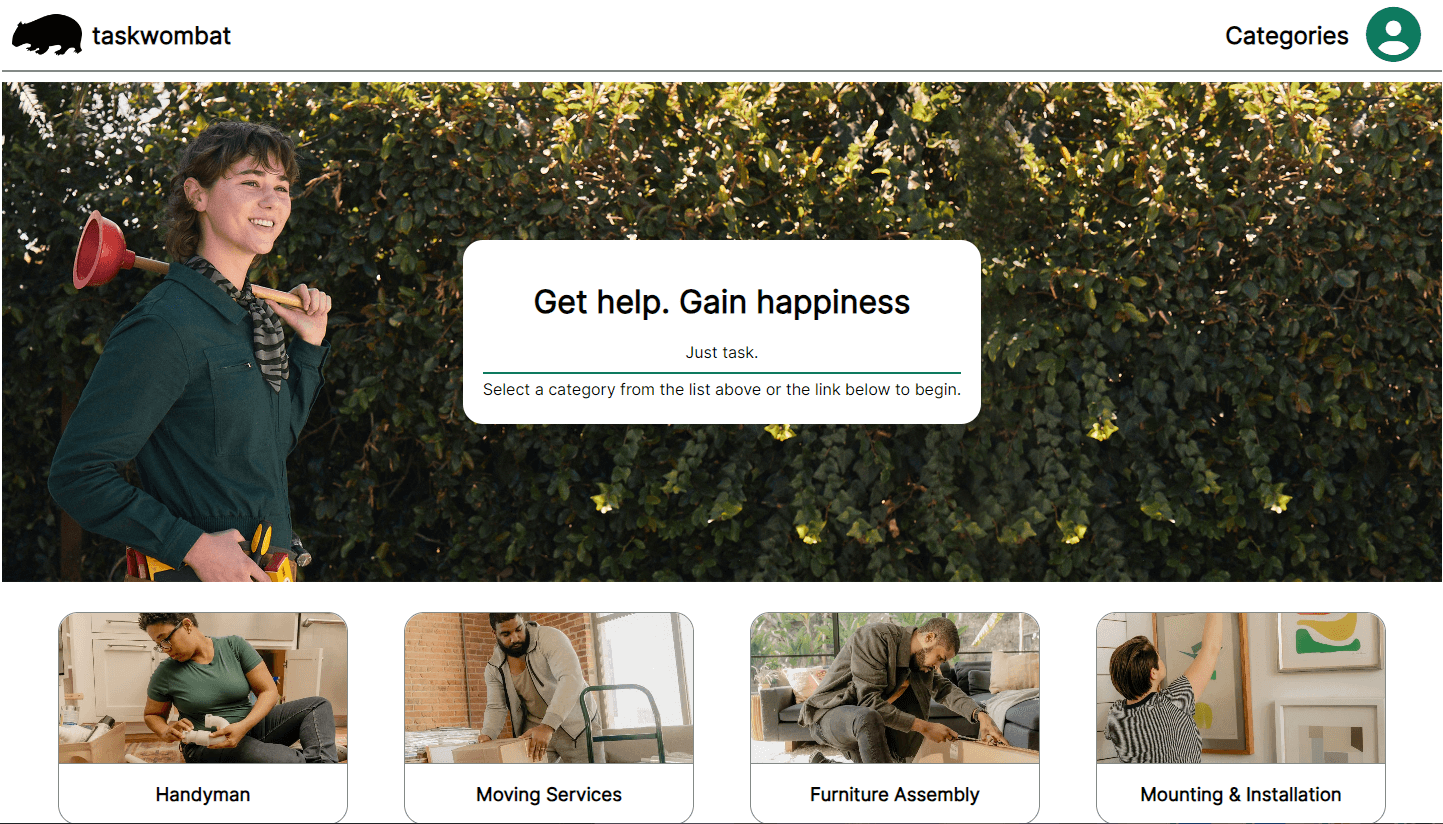Select the Mounting & Installation image
The height and width of the screenshot is (824, 1443).
coord(1241,688)
